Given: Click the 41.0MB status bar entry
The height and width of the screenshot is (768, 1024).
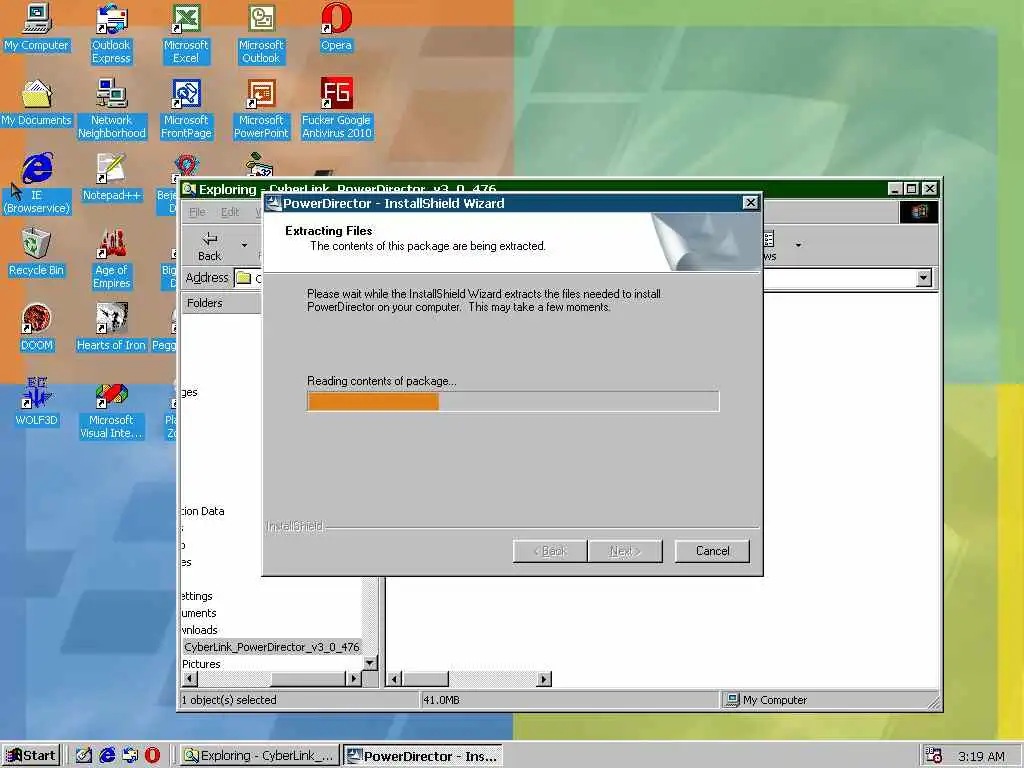Looking at the screenshot, I should [x=441, y=700].
